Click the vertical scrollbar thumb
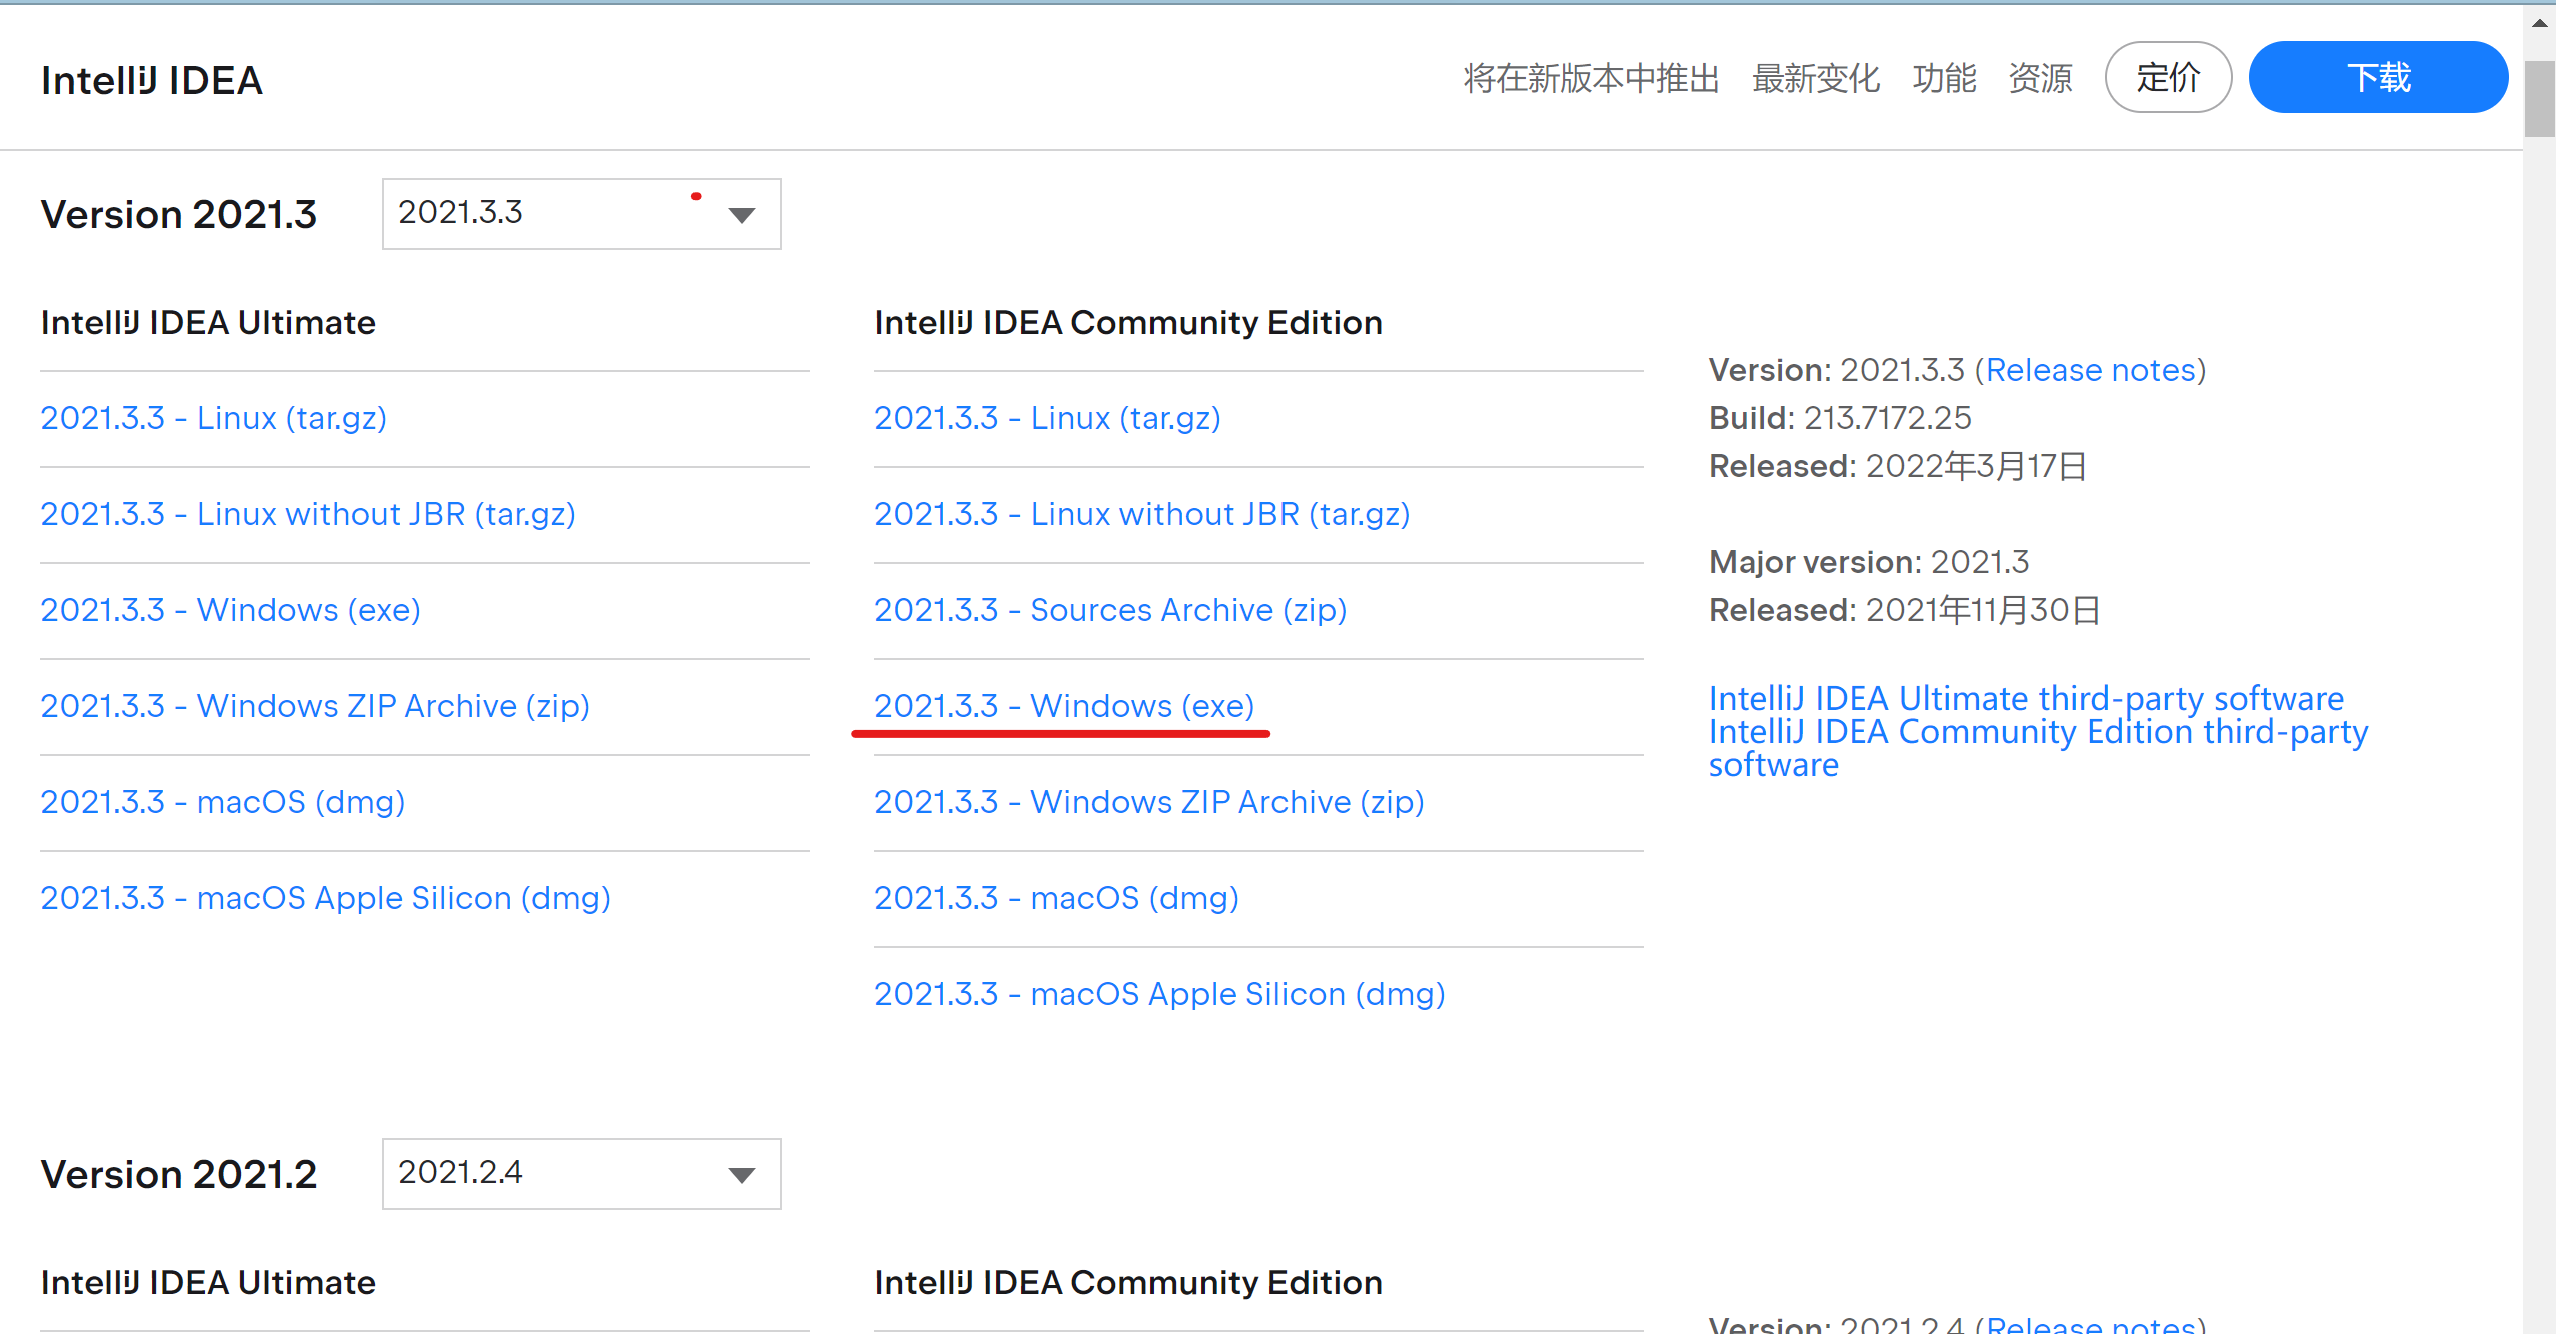 tap(2539, 98)
